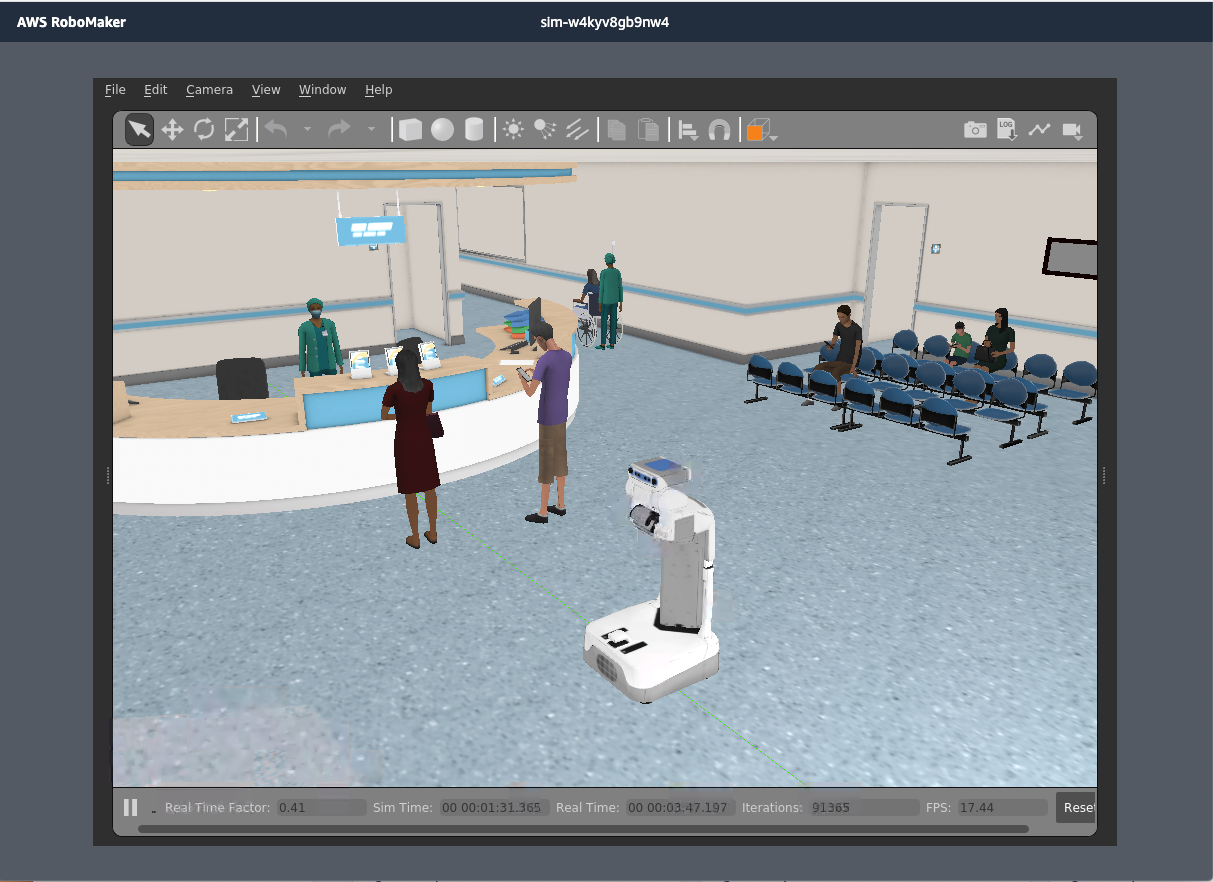The width and height of the screenshot is (1213, 882).
Task: Click the black office chair behind desk
Action: [x=241, y=380]
